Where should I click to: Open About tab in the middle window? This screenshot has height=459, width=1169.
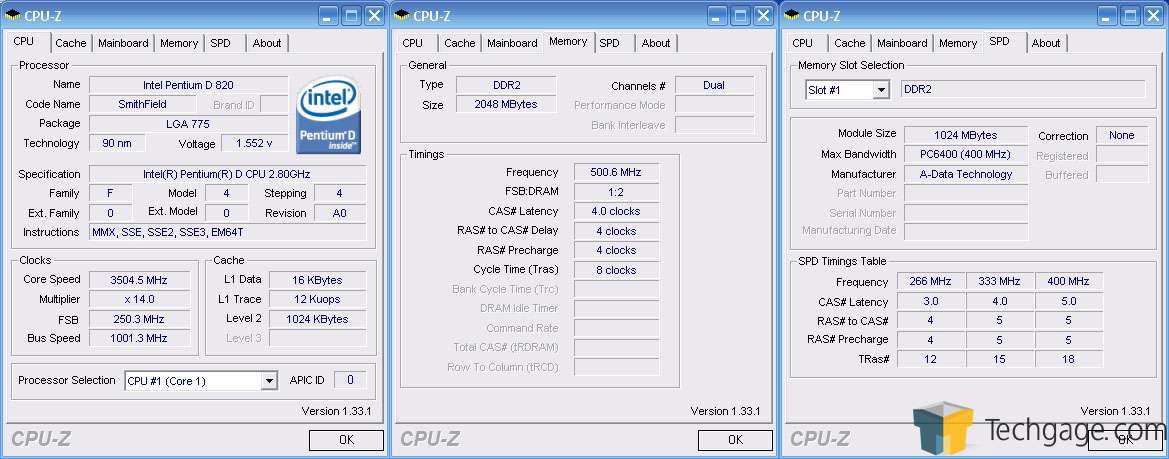(x=656, y=43)
